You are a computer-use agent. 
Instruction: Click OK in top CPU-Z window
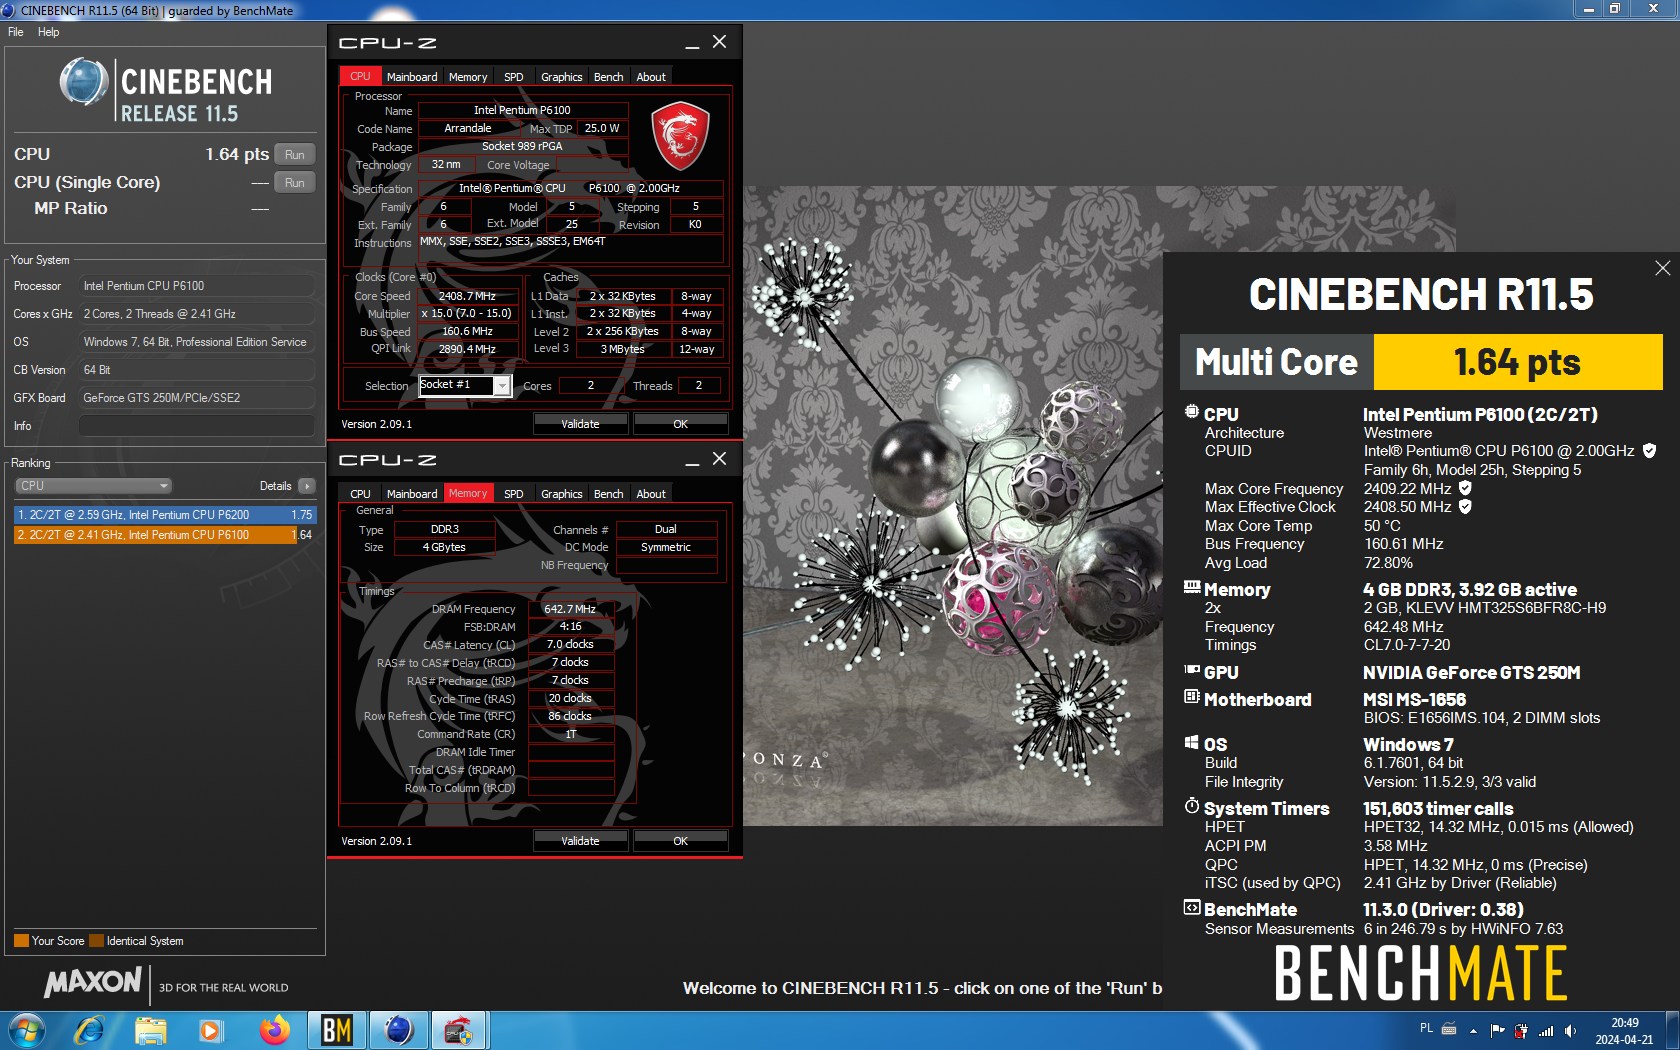(x=680, y=424)
